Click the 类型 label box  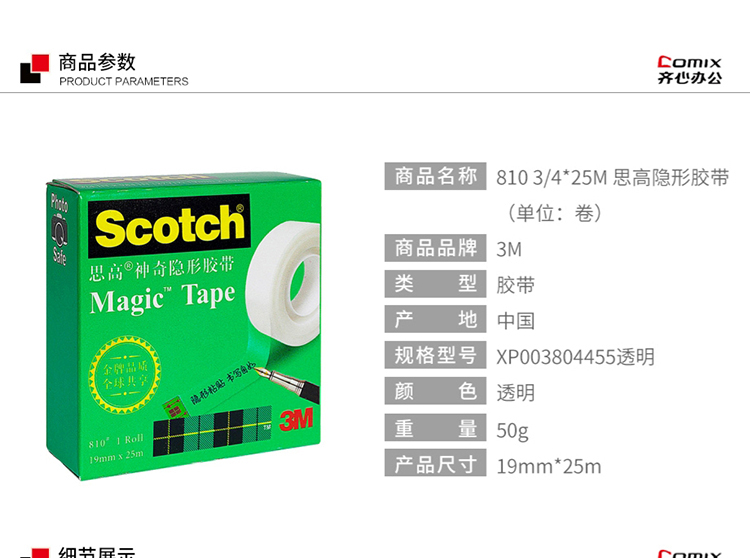[x=435, y=284]
